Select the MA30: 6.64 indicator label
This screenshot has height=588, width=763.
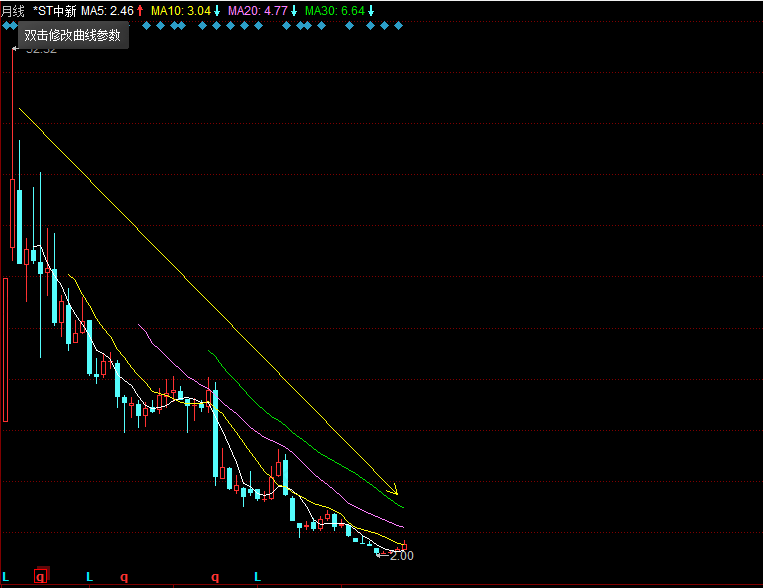pyautogui.click(x=335, y=11)
